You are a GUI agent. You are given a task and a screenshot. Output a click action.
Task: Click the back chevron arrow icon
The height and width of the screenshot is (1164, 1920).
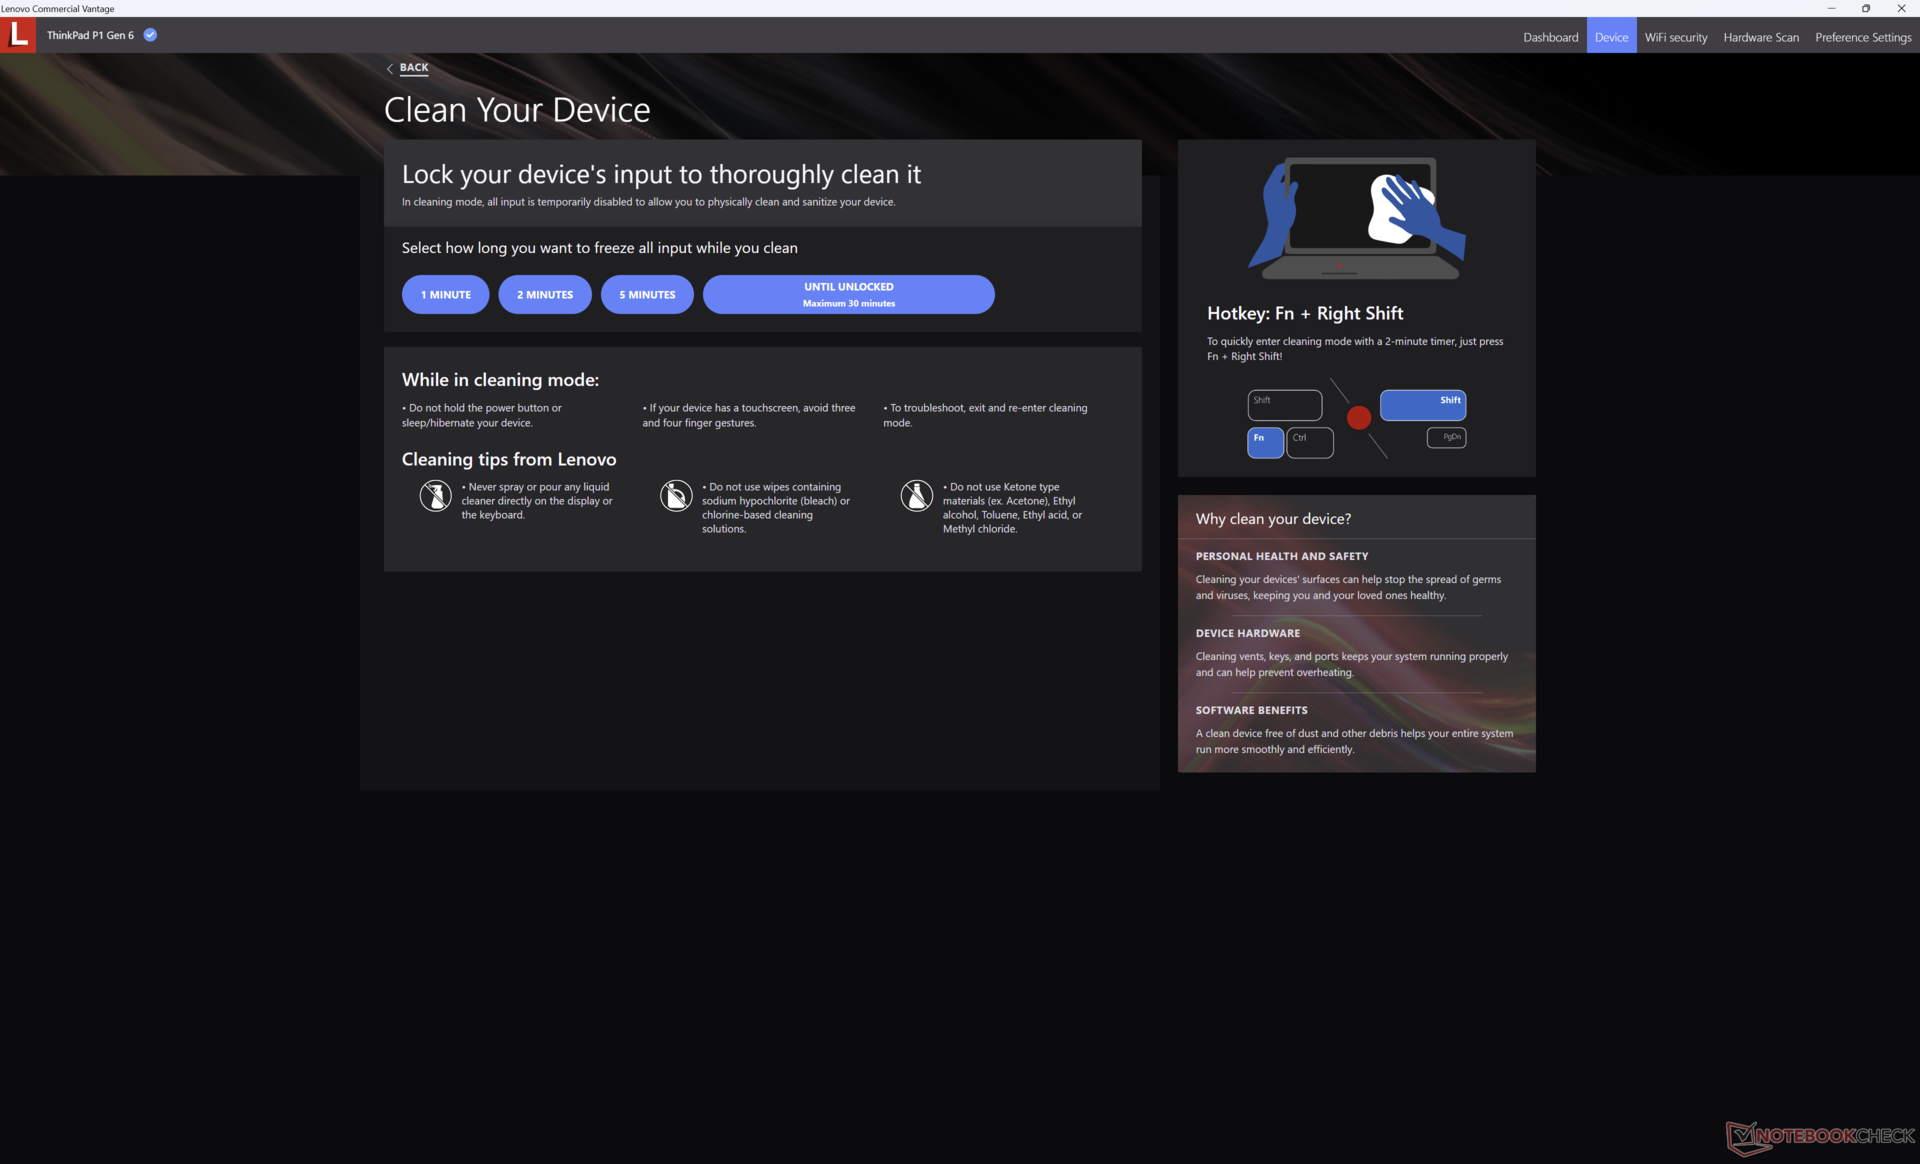click(390, 68)
